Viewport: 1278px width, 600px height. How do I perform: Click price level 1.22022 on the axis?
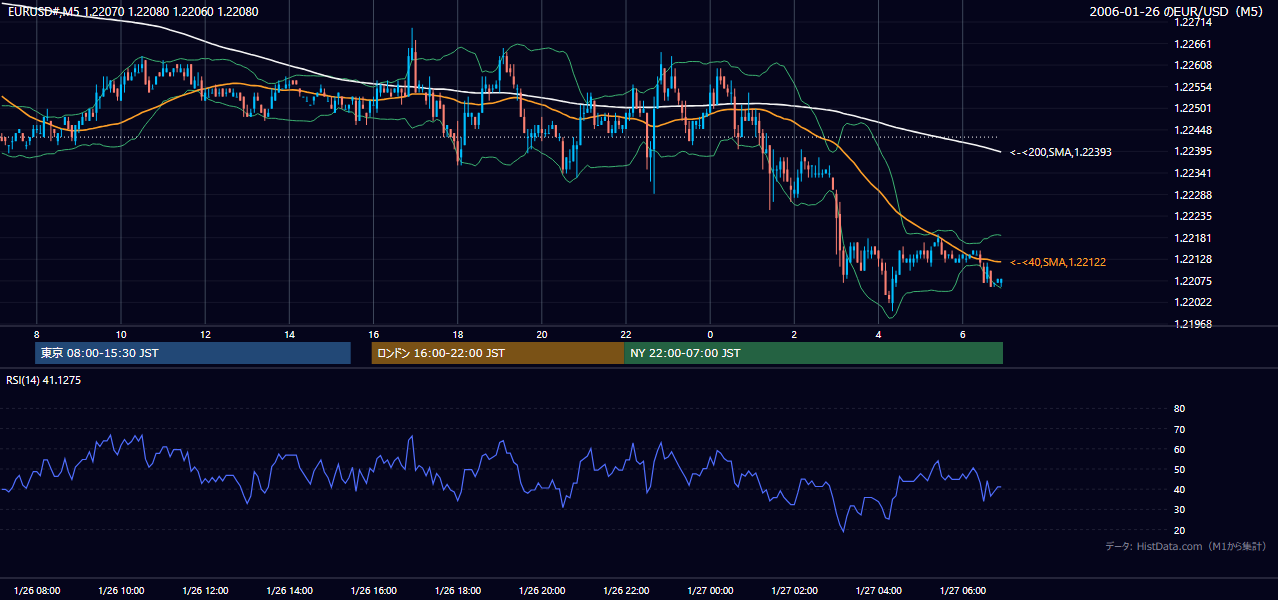[1194, 303]
